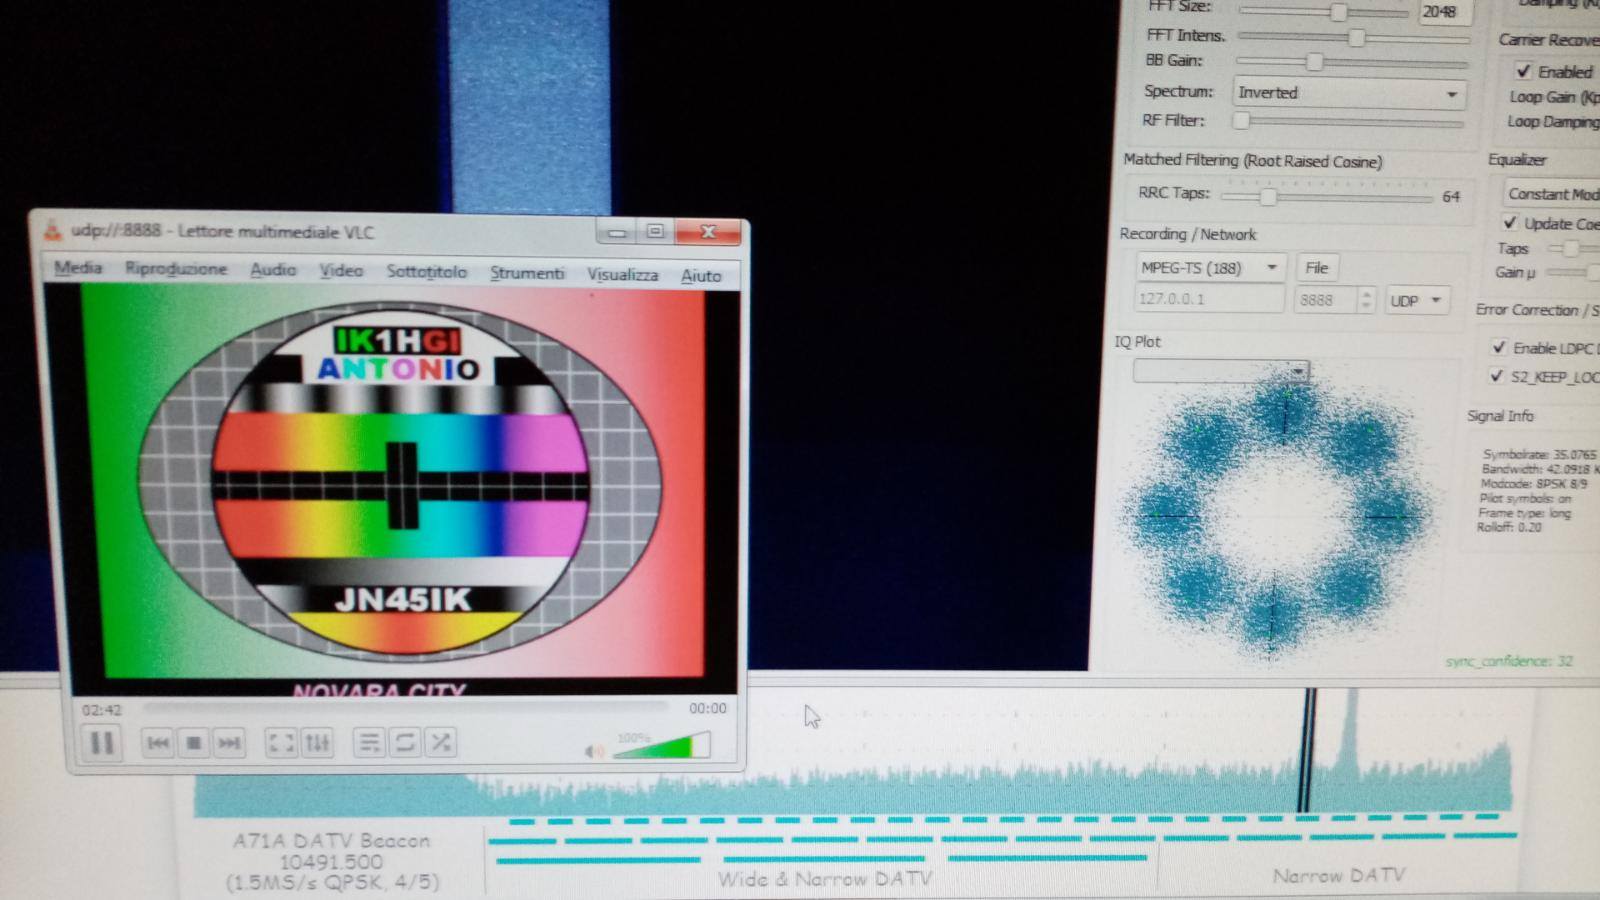Show the VLC playlist
1600x900 pixels.
tap(369, 743)
